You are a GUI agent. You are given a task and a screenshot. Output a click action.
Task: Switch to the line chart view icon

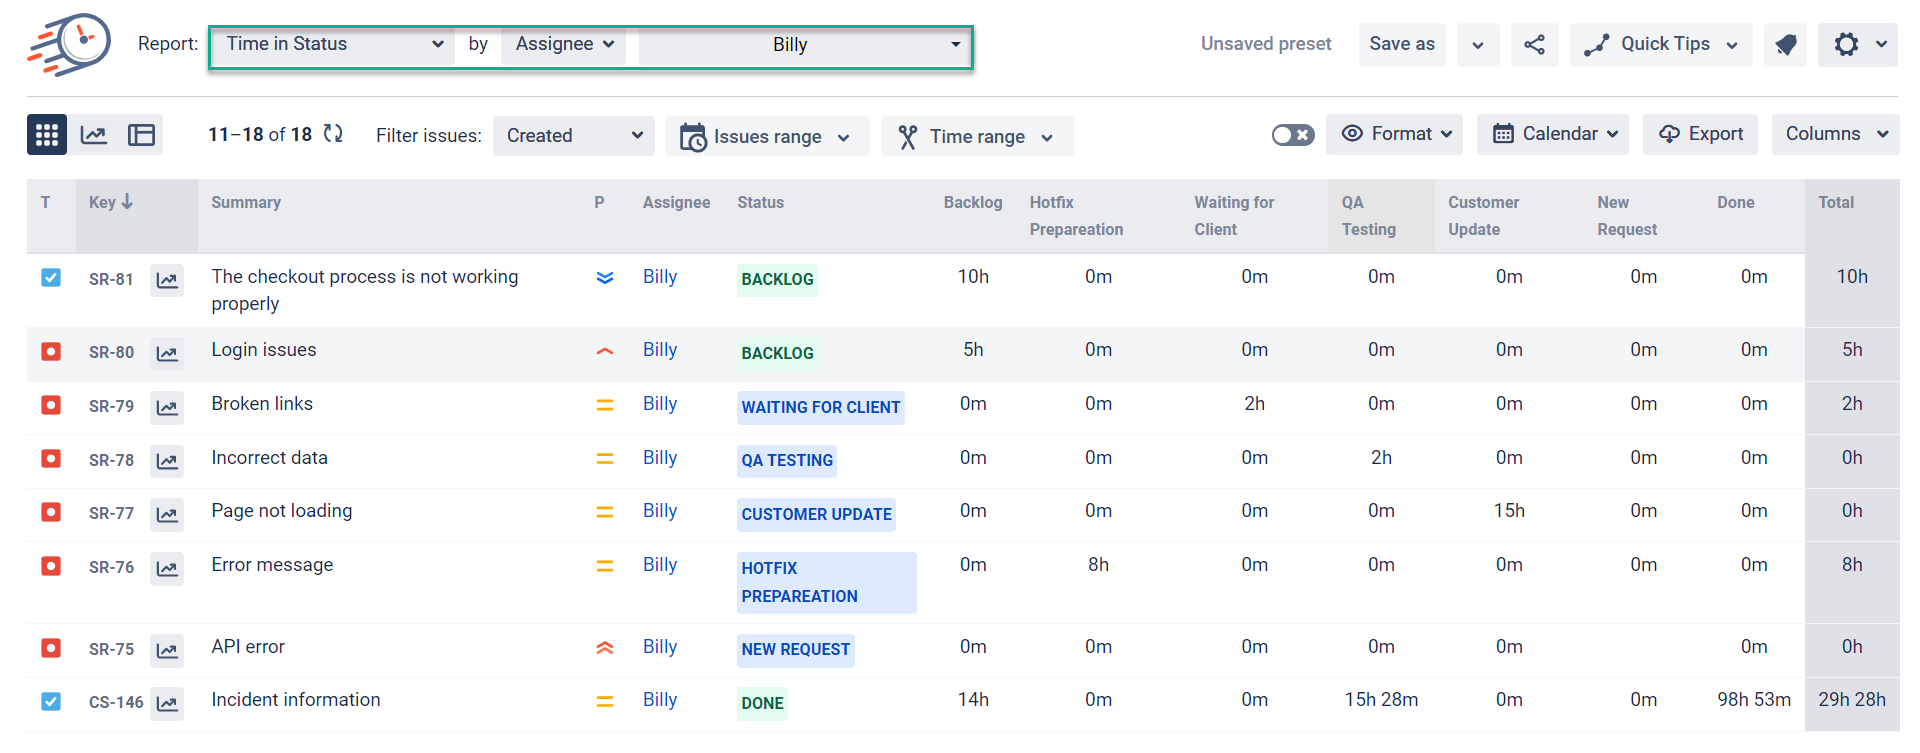click(x=94, y=135)
